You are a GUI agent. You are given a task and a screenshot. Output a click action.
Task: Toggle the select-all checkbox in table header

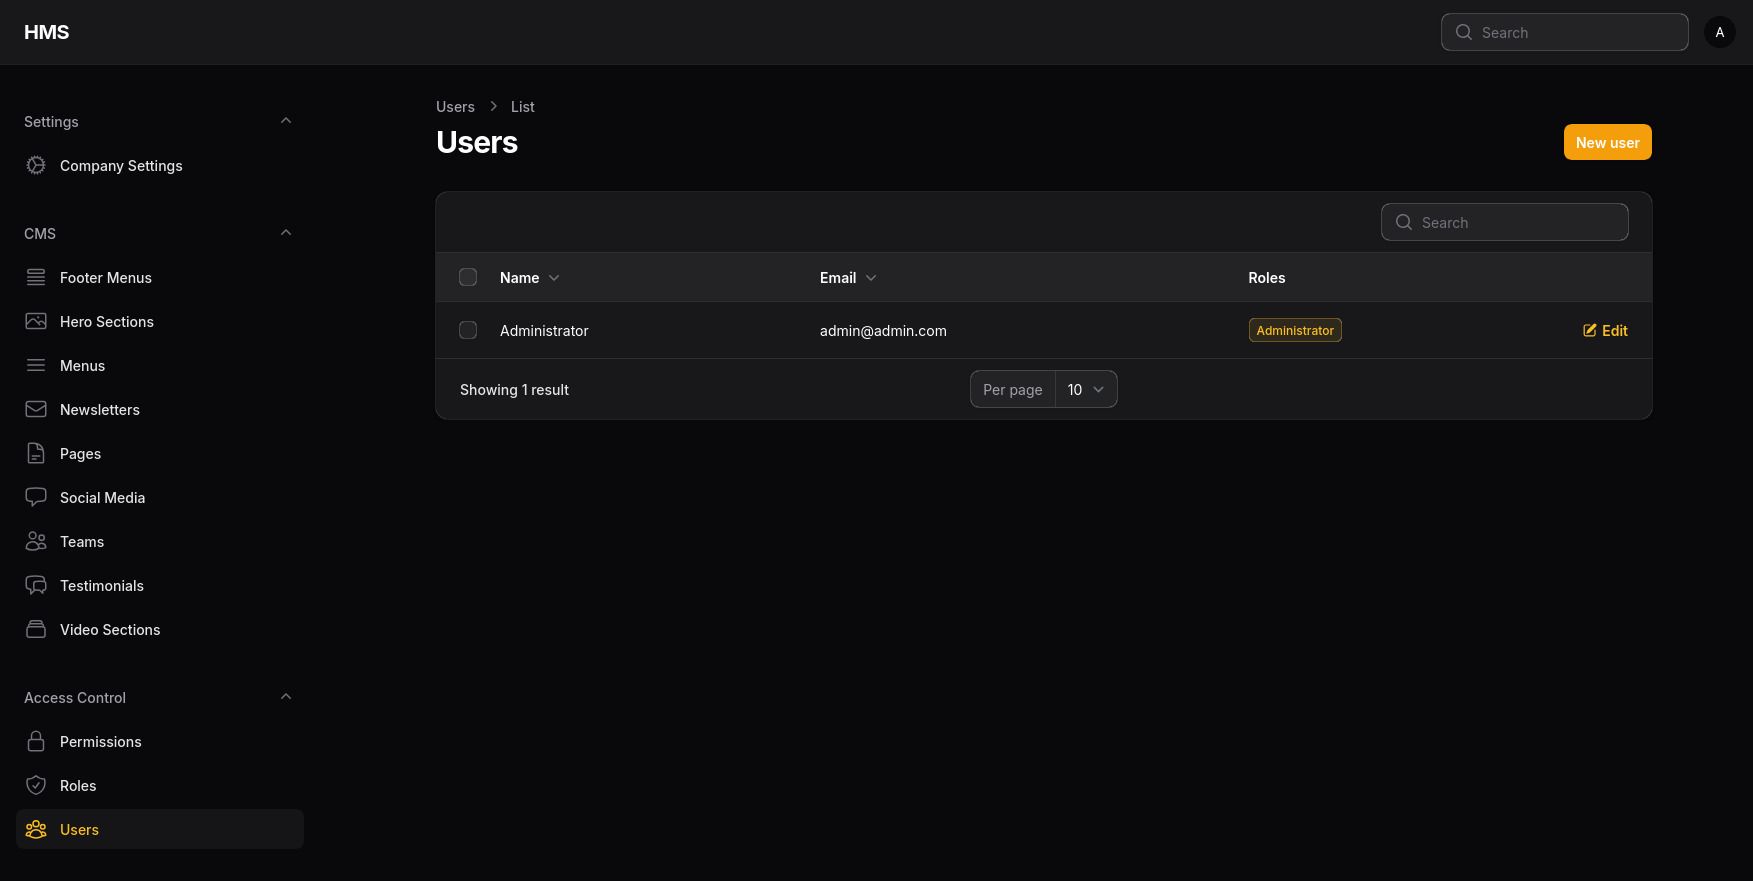[468, 277]
